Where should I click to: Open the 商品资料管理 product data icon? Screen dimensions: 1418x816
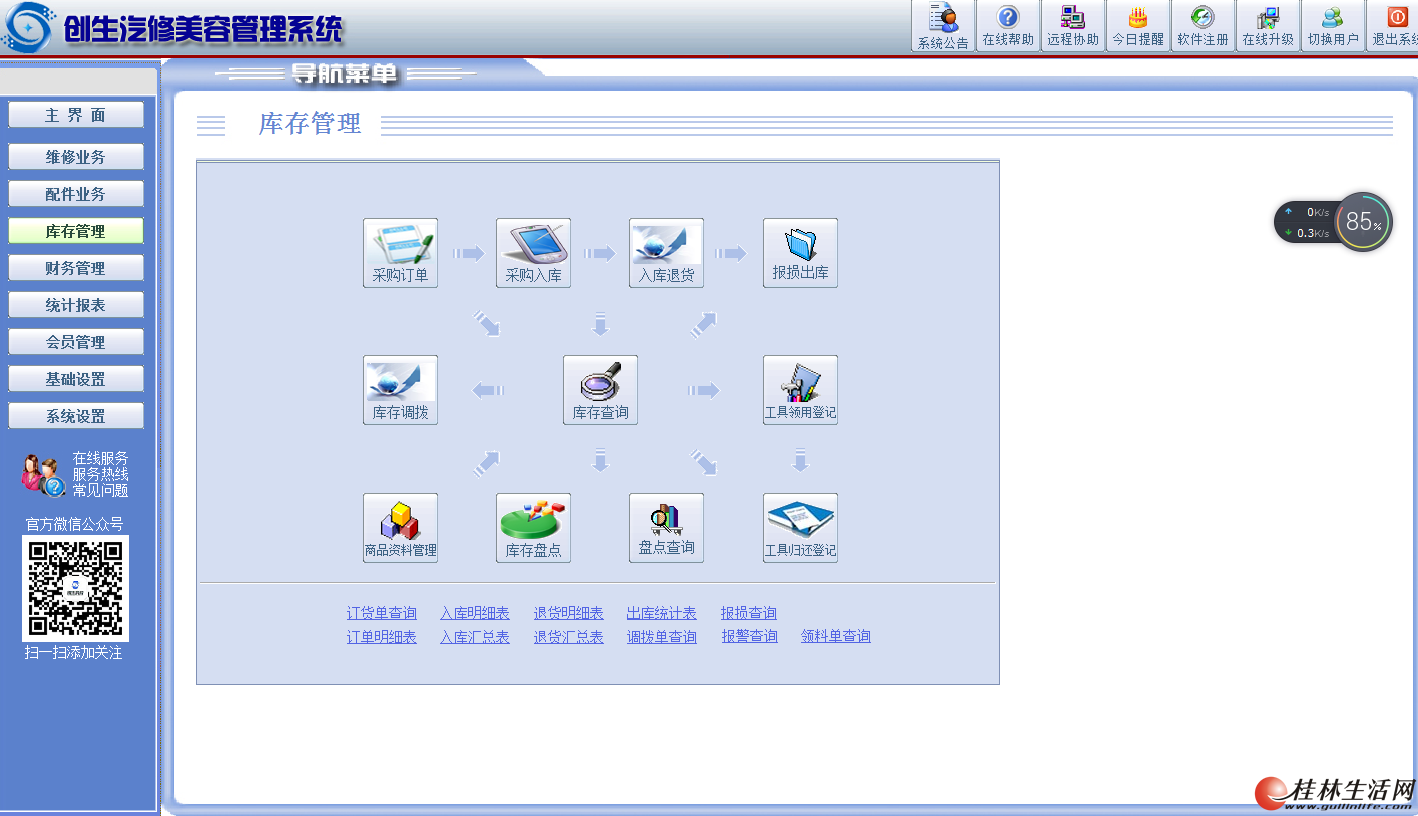400,528
